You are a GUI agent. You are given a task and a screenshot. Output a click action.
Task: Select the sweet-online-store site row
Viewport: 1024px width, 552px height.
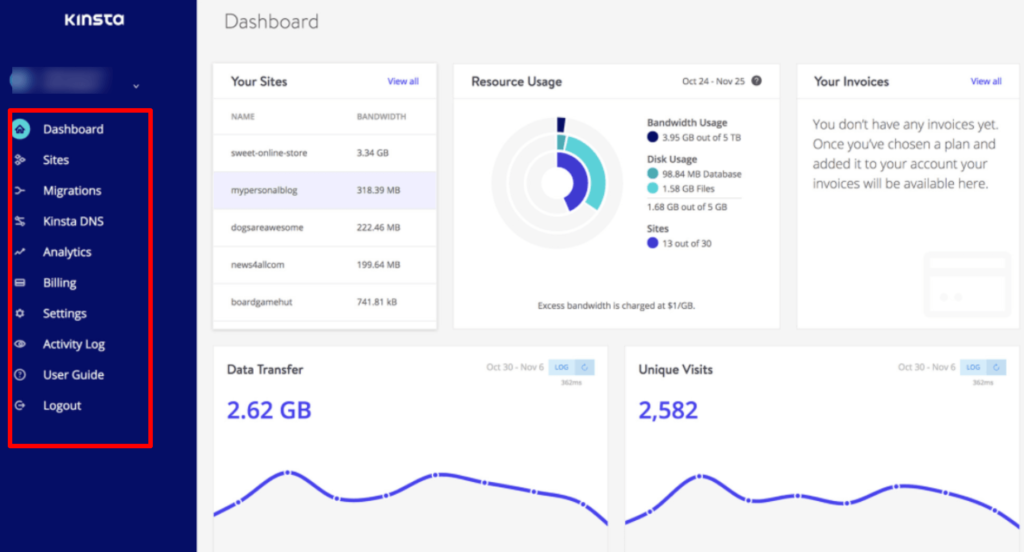[x=325, y=153]
